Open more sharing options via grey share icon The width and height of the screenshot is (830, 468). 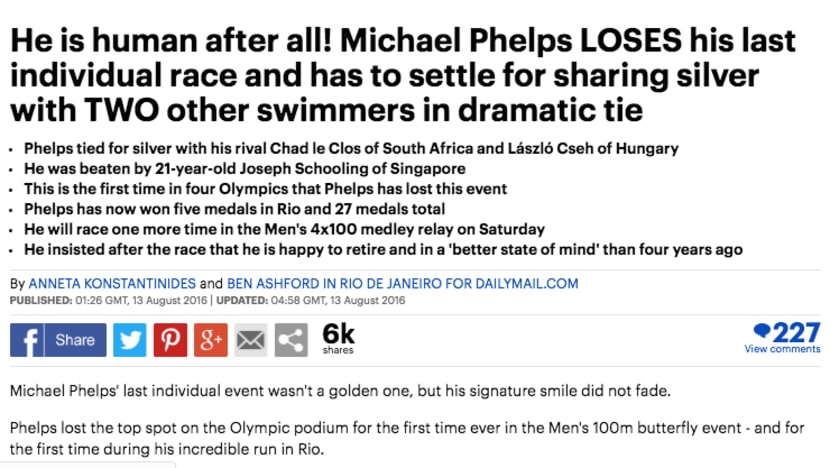coord(291,340)
